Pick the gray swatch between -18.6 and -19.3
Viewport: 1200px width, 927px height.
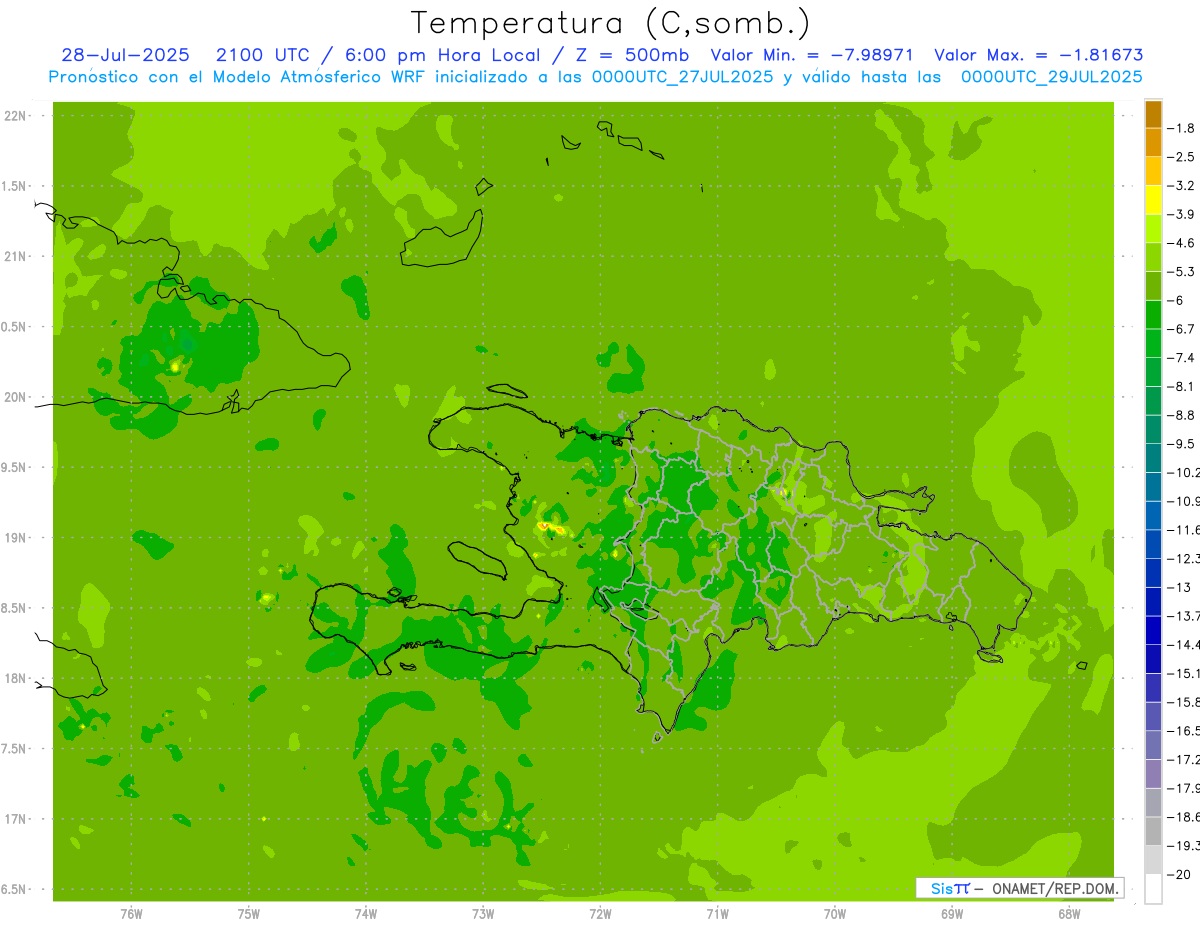(x=1153, y=832)
